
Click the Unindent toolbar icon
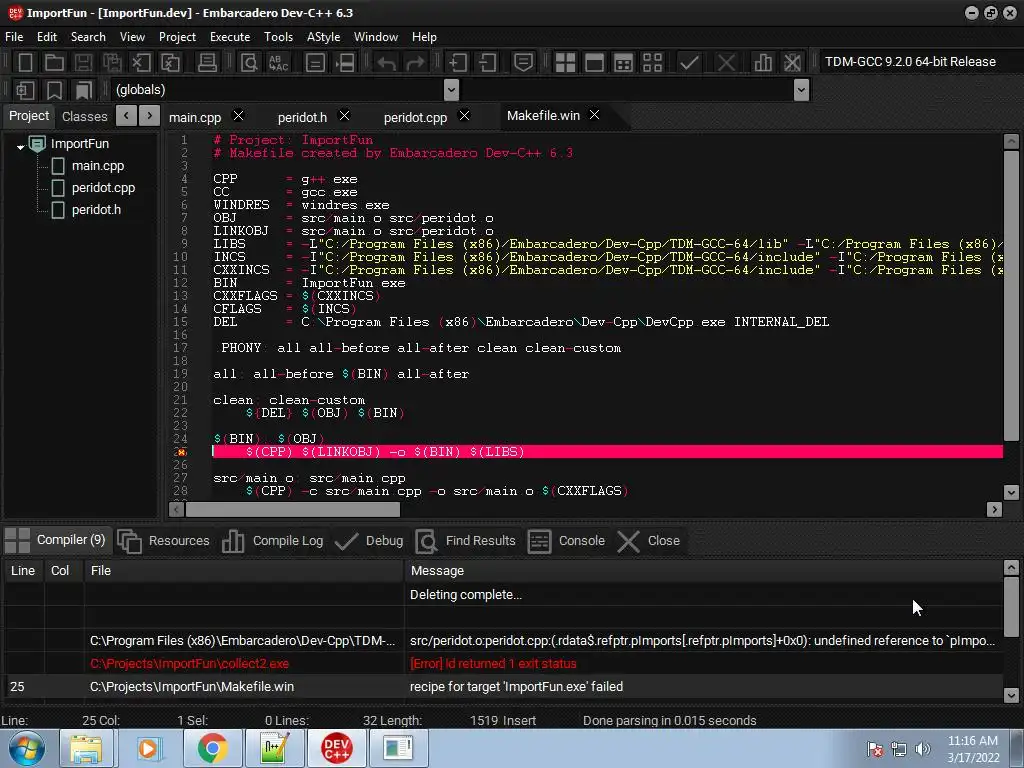pos(487,63)
